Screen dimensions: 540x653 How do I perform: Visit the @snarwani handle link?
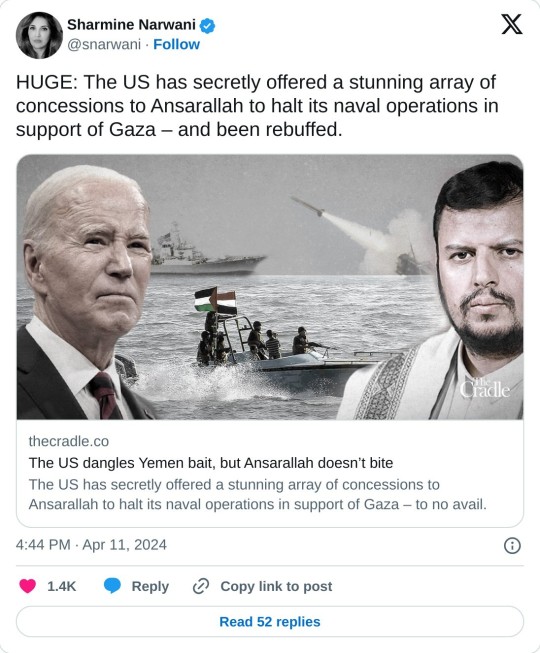click(104, 44)
